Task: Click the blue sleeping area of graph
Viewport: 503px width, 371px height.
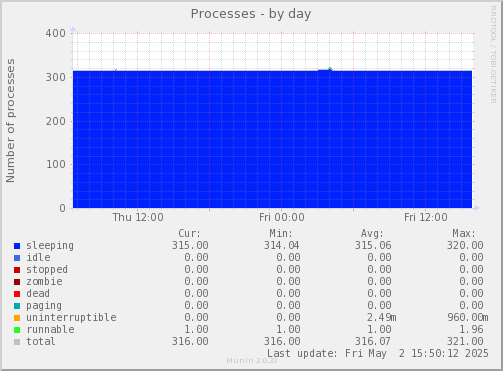Action: click(272, 139)
